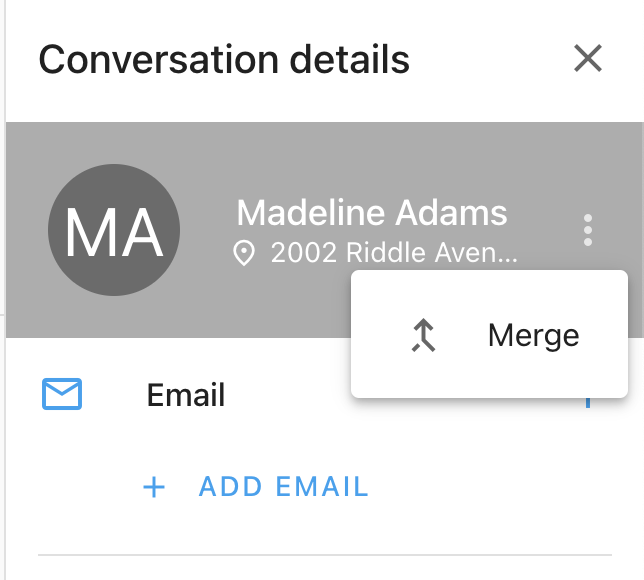Click the merge arrows icon

click(x=424, y=336)
